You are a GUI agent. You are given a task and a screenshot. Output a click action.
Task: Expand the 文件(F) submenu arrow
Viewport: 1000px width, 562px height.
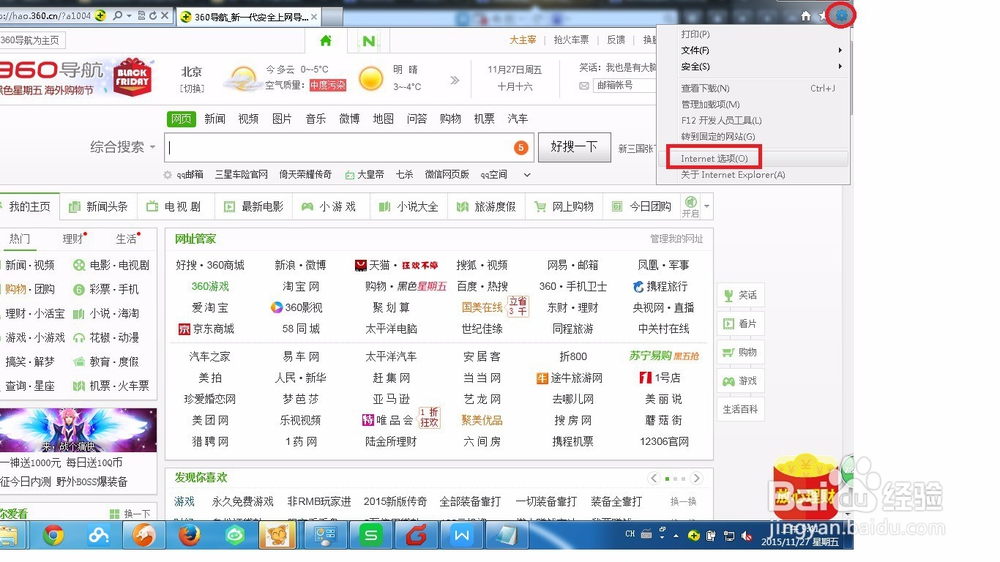pos(840,50)
